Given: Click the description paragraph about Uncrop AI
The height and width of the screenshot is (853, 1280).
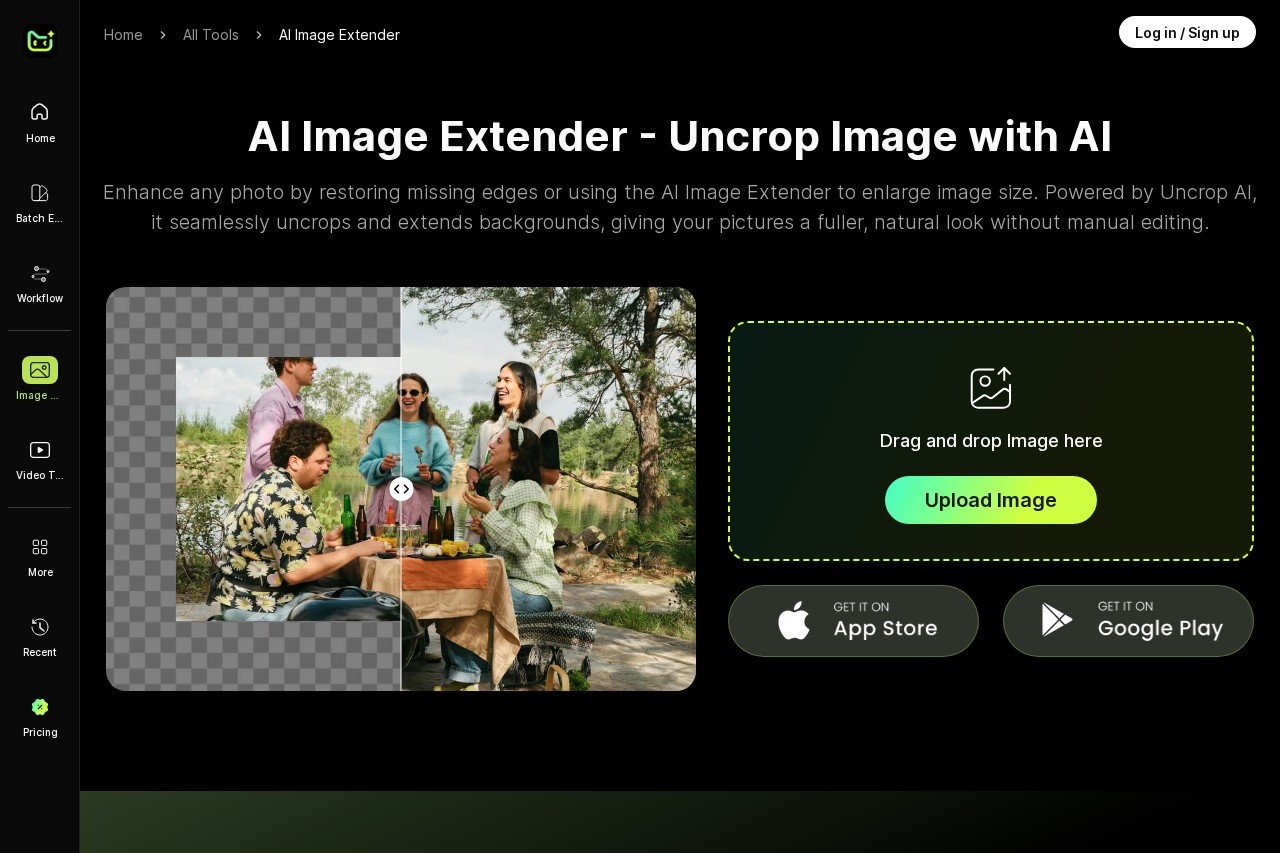Looking at the screenshot, I should tap(680, 207).
